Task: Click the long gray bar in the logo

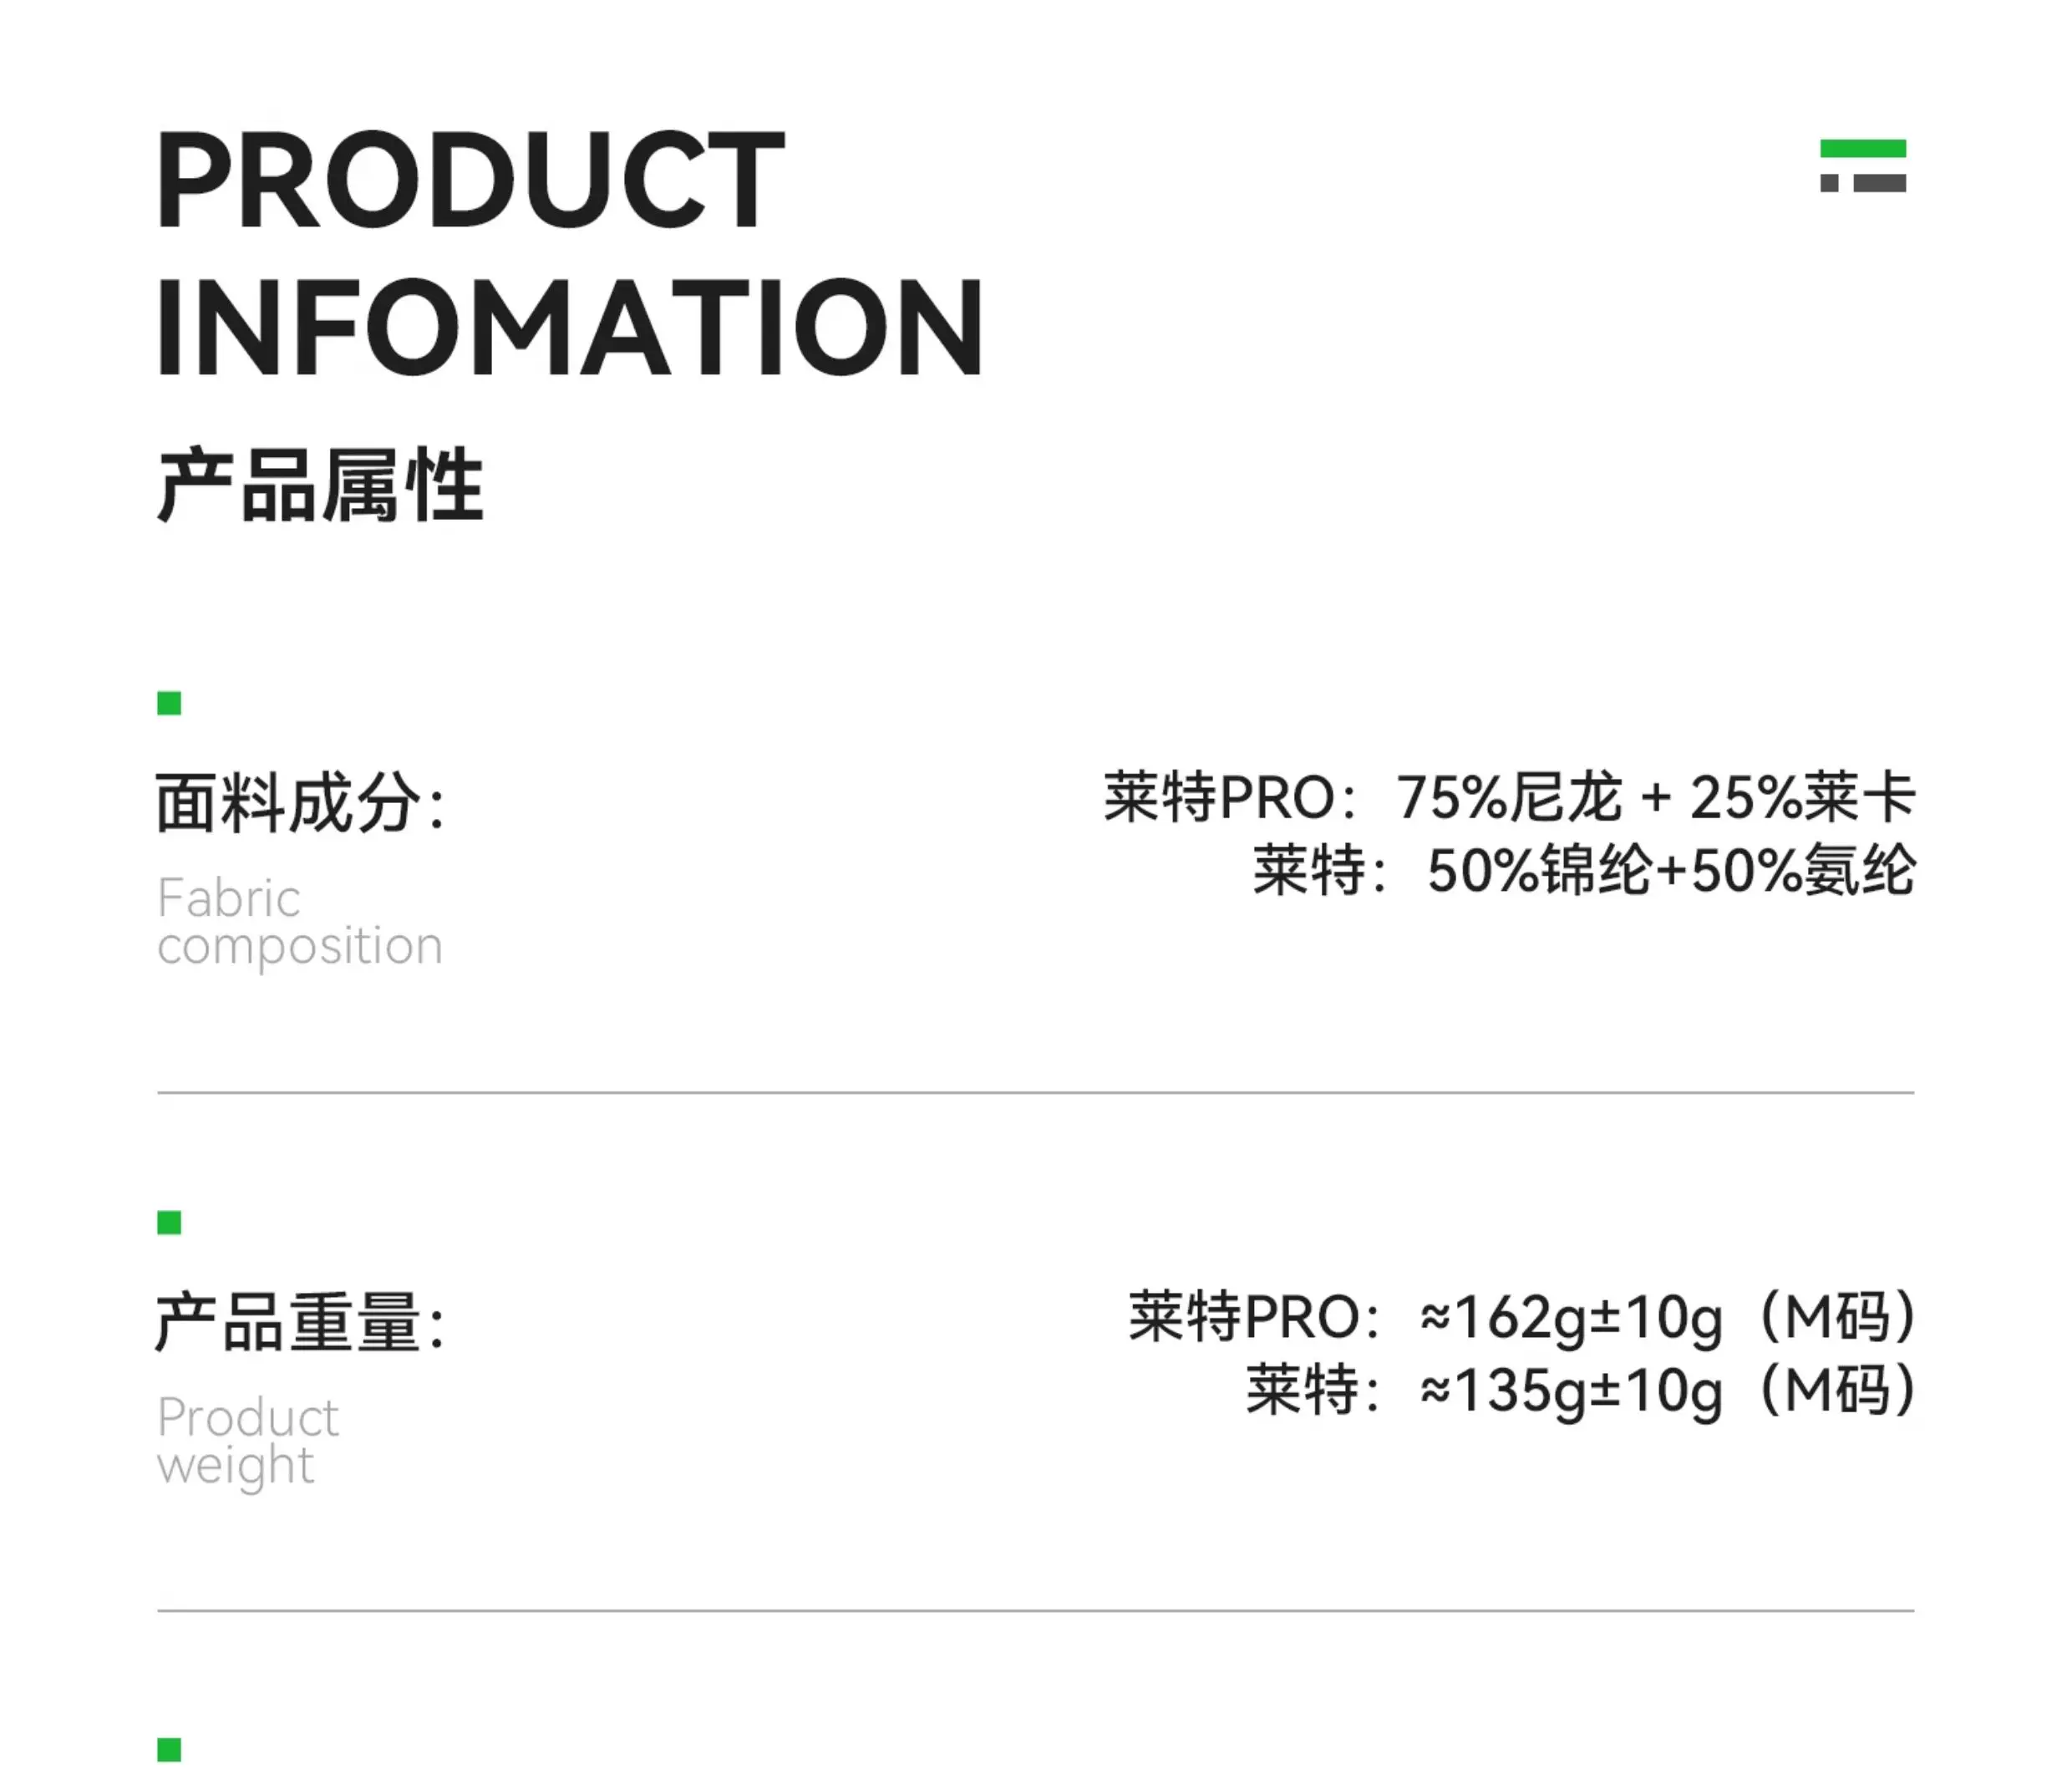Action: (1879, 183)
